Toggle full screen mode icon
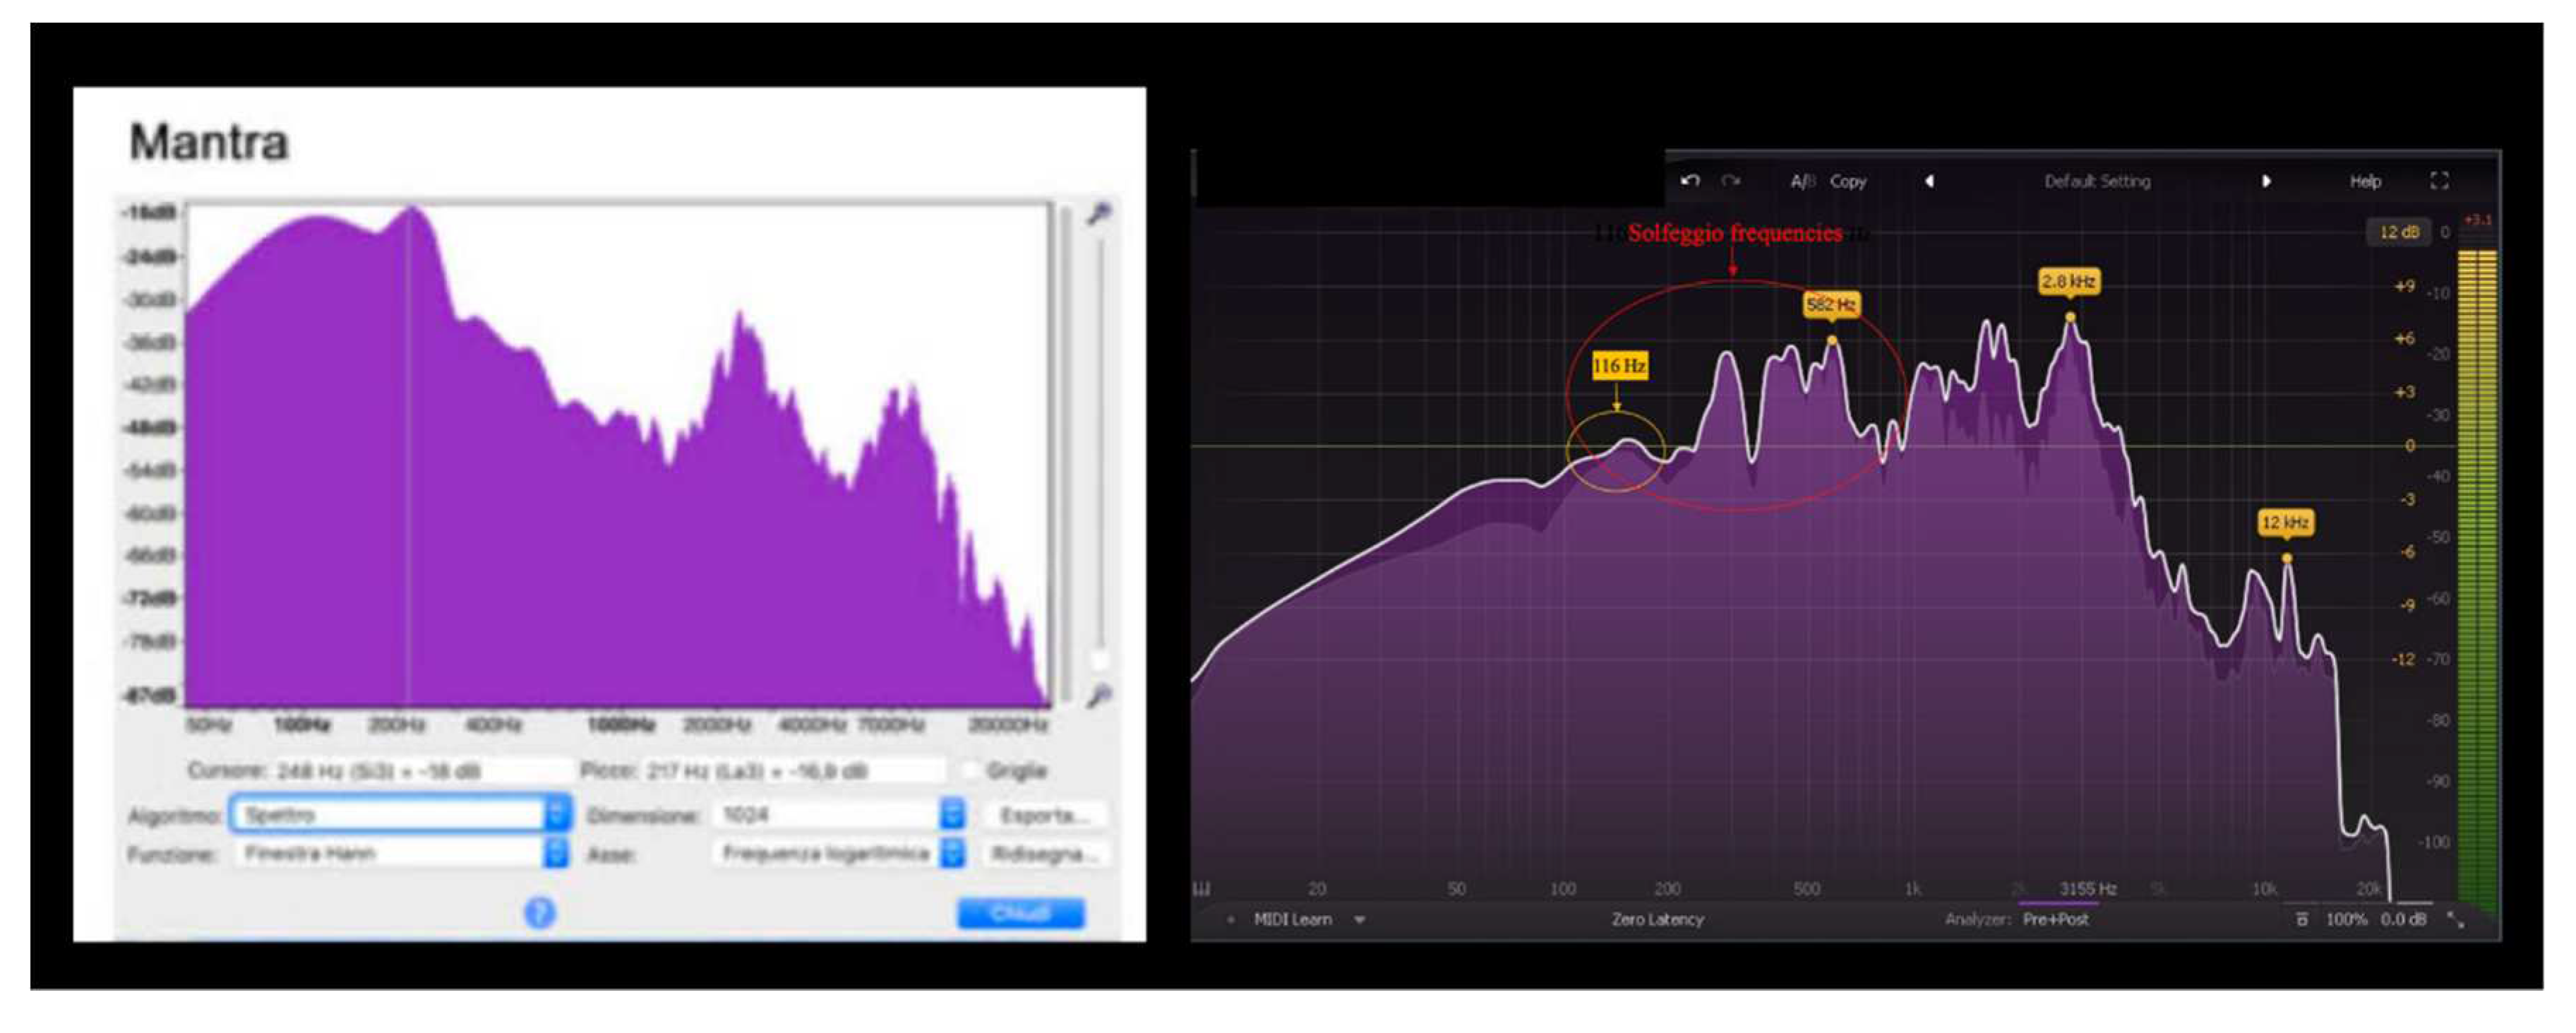 2440,181
